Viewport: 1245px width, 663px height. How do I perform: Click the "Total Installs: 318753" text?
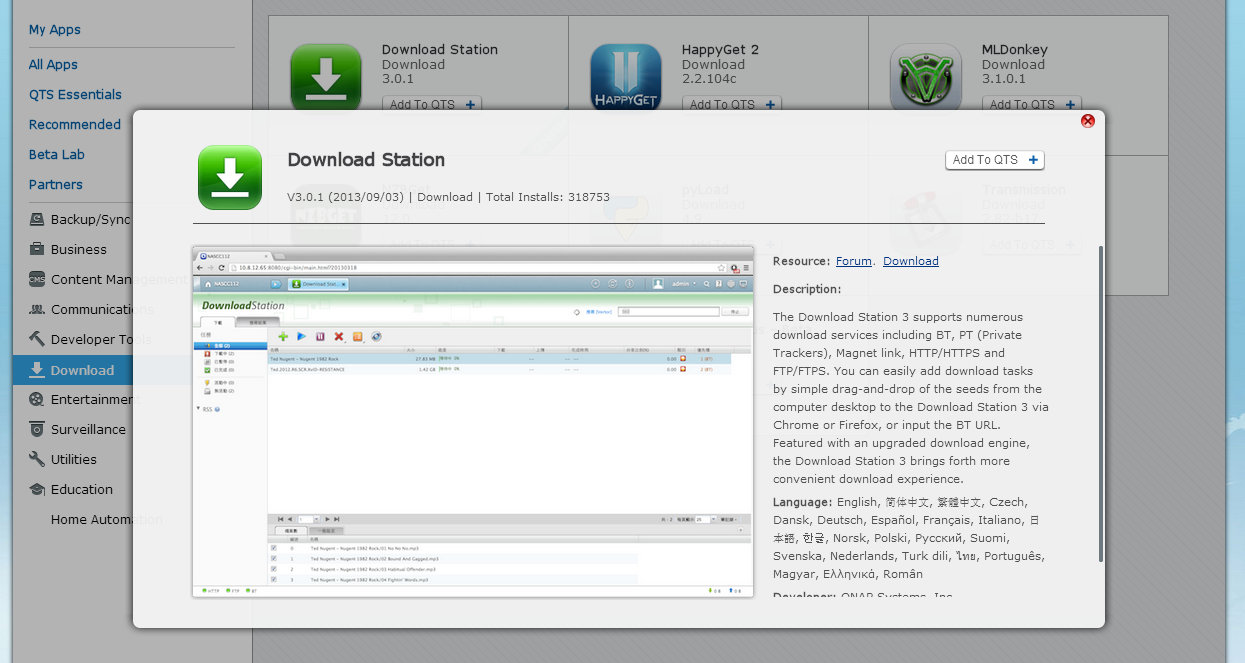click(548, 197)
